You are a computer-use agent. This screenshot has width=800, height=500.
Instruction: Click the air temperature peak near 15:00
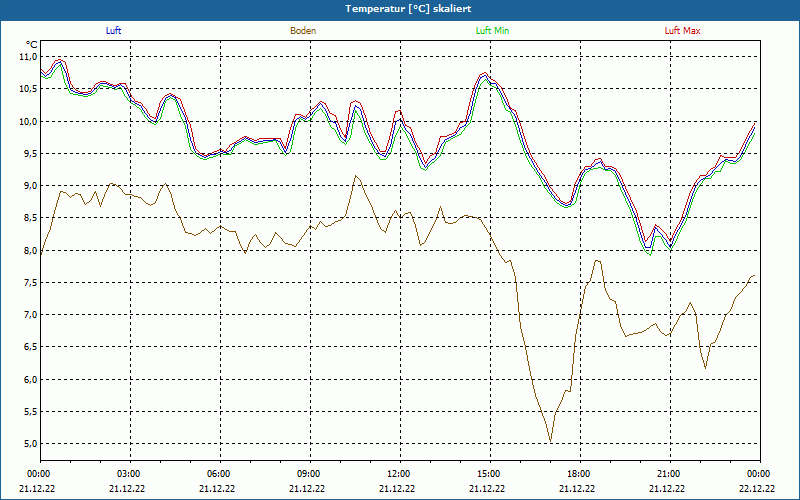484,76
